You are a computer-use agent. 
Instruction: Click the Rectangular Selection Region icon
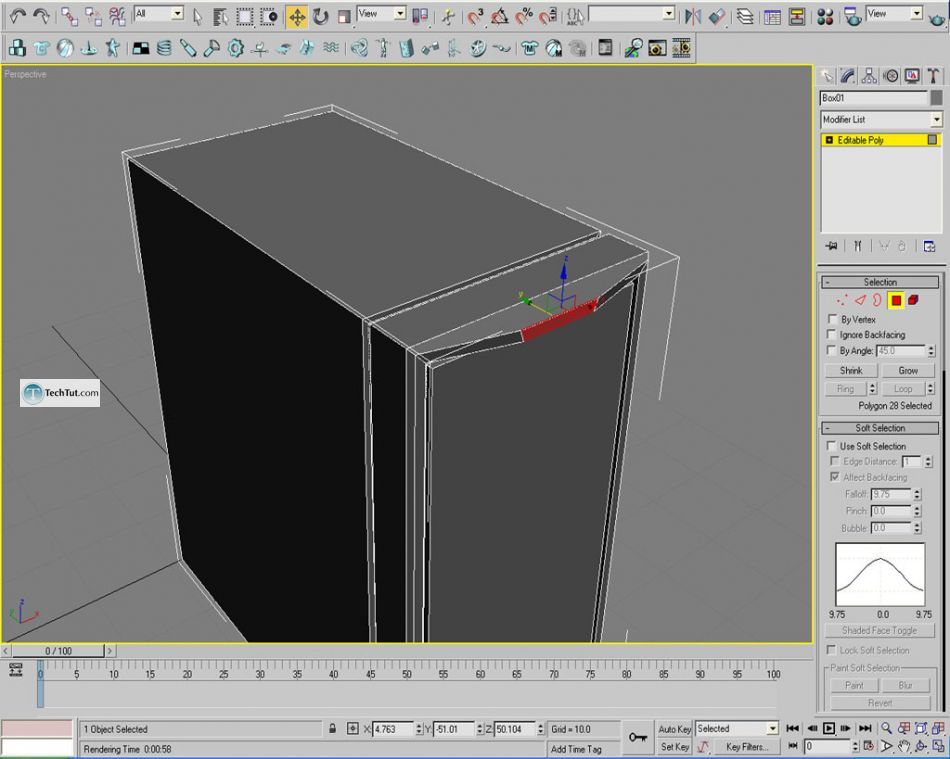click(x=245, y=17)
